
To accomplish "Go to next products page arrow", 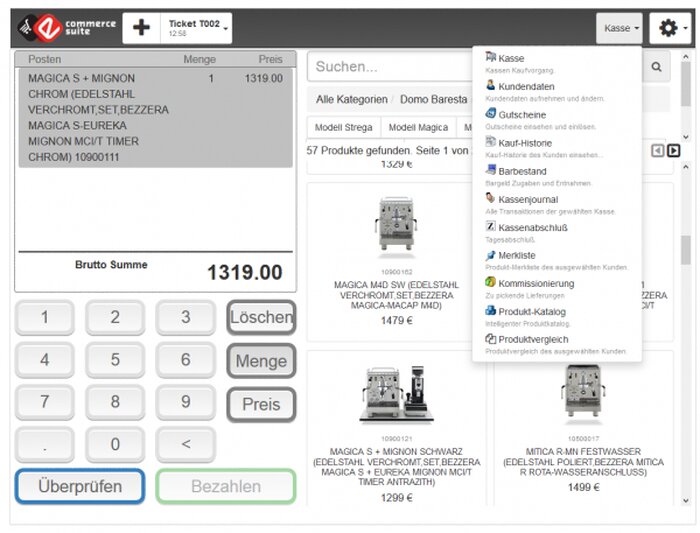I will pyautogui.click(x=673, y=151).
